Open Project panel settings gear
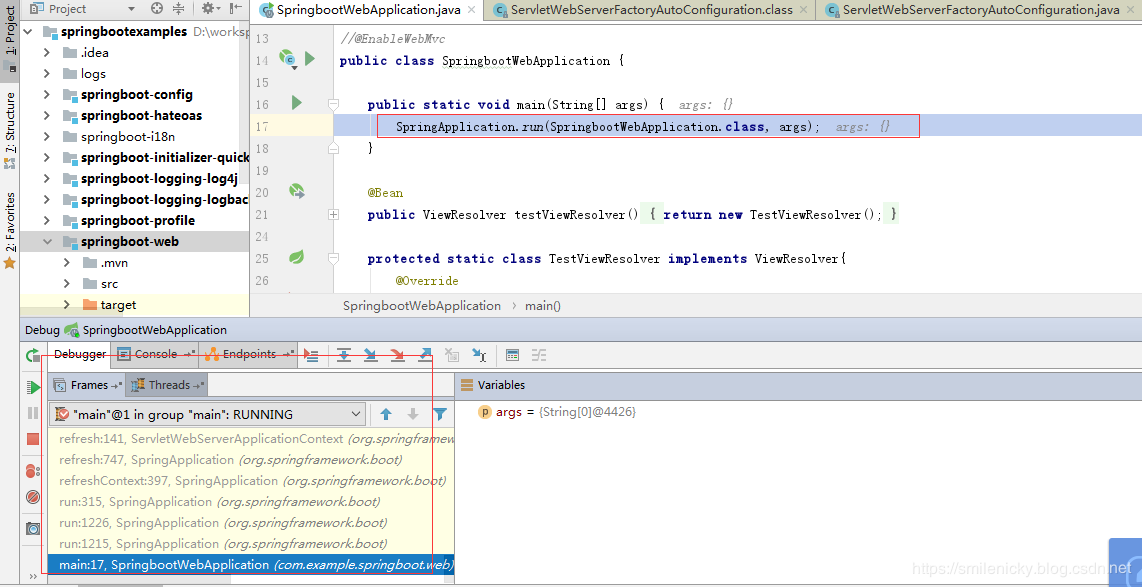1142x587 pixels. (210, 9)
